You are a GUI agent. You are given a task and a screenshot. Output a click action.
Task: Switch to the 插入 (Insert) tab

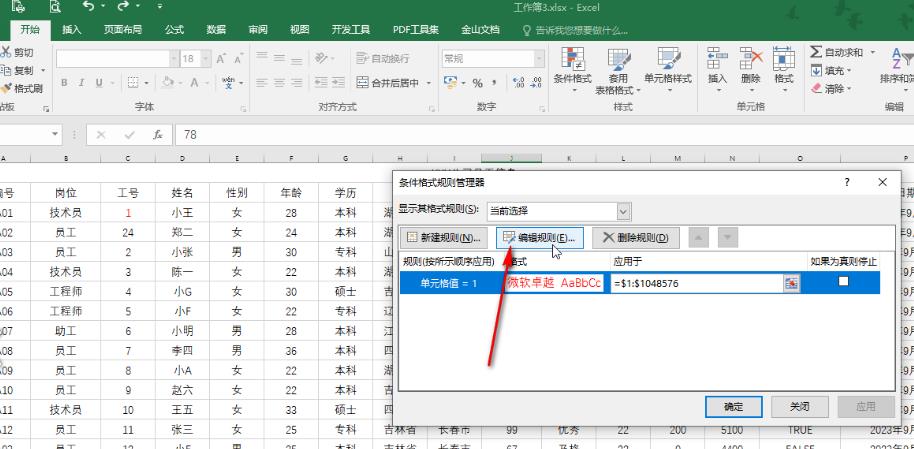(x=72, y=30)
